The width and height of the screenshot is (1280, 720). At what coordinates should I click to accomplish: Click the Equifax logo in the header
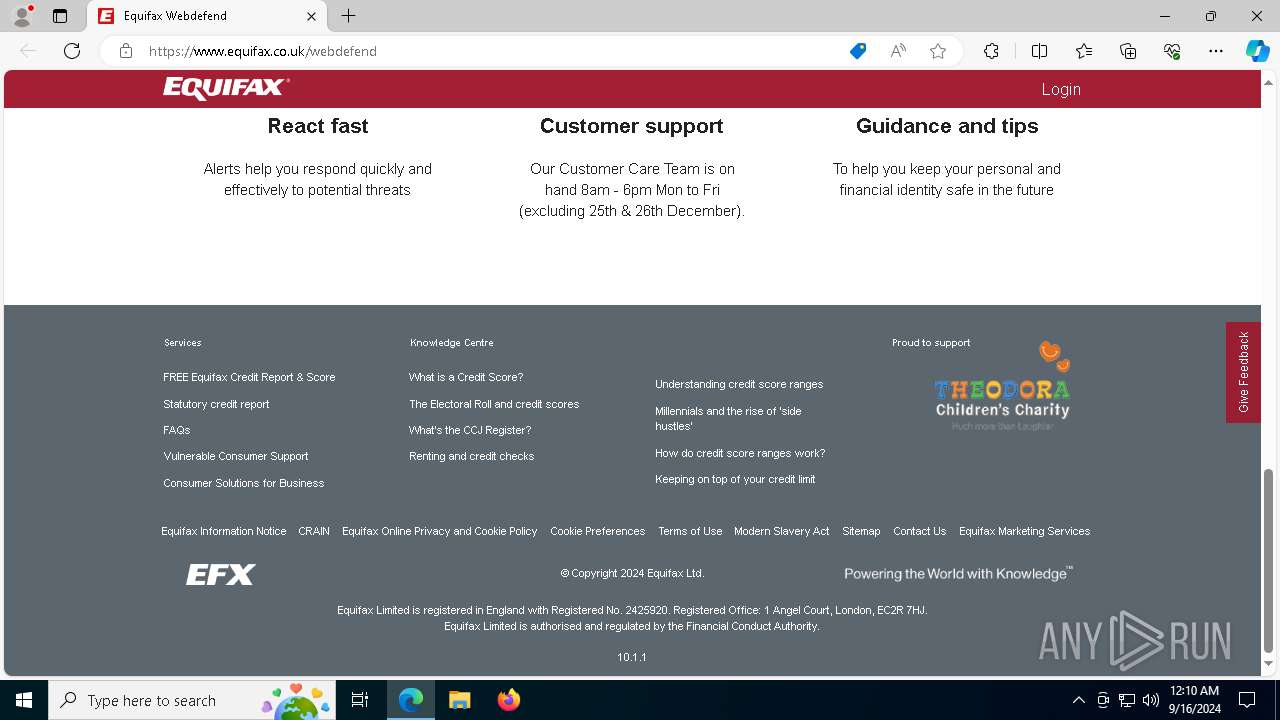227,88
